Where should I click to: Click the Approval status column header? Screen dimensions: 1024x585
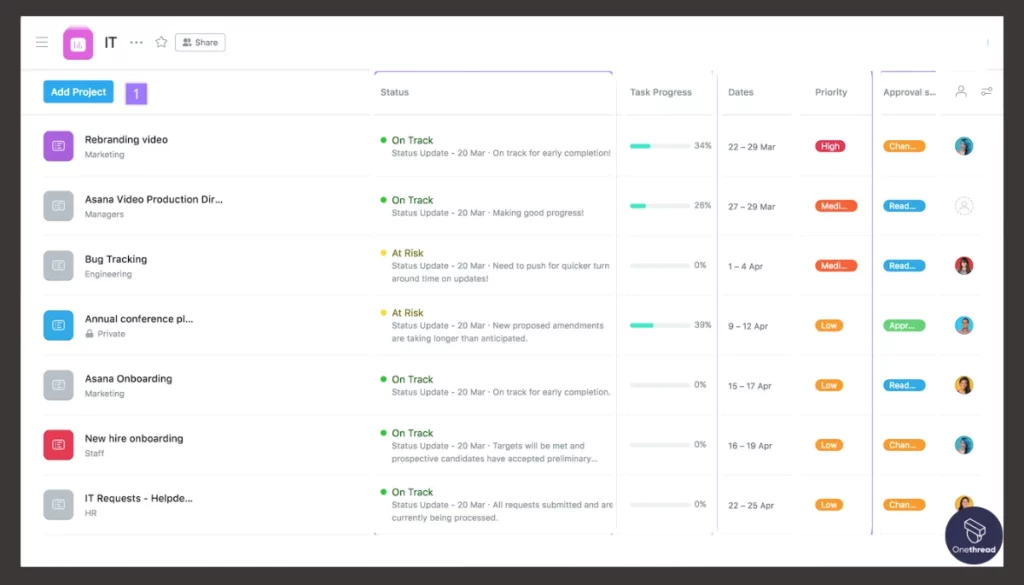click(909, 92)
